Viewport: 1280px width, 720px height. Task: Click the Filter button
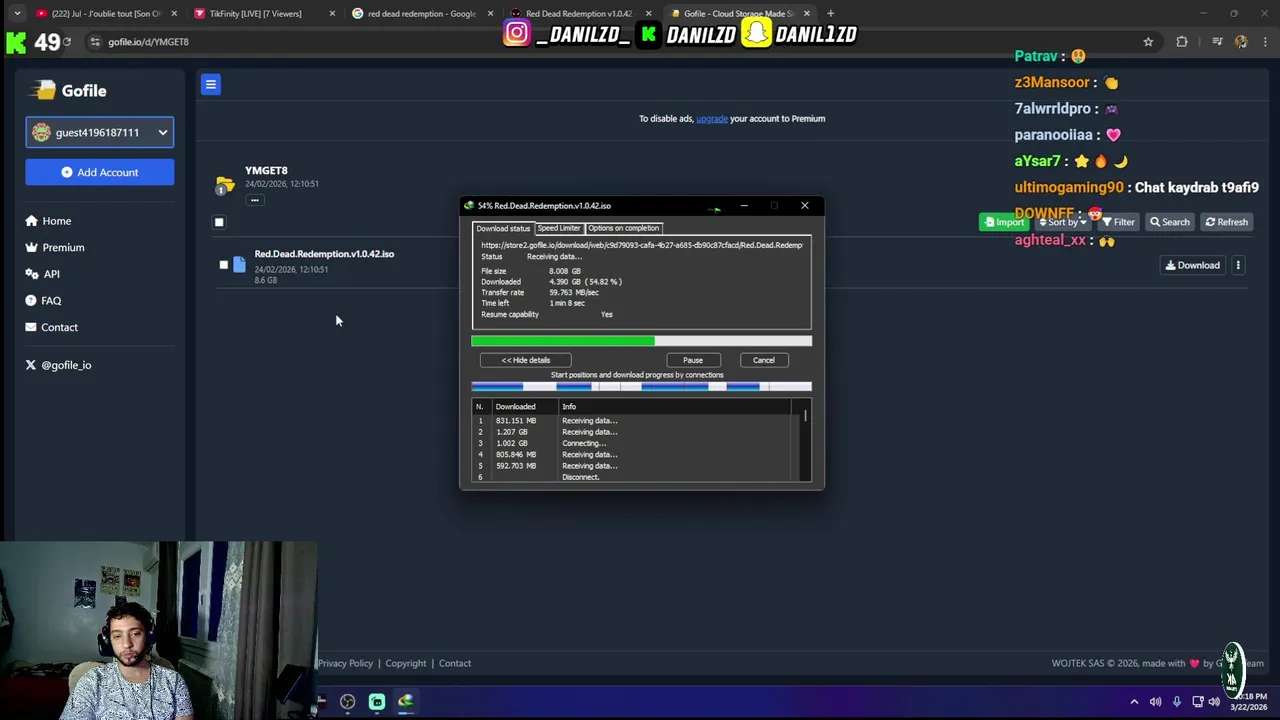pos(1118,222)
